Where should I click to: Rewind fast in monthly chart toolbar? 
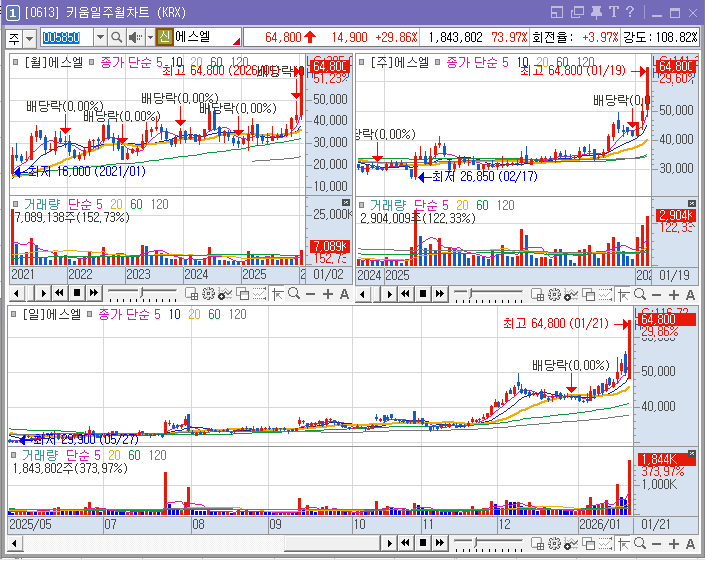[x=59, y=294]
